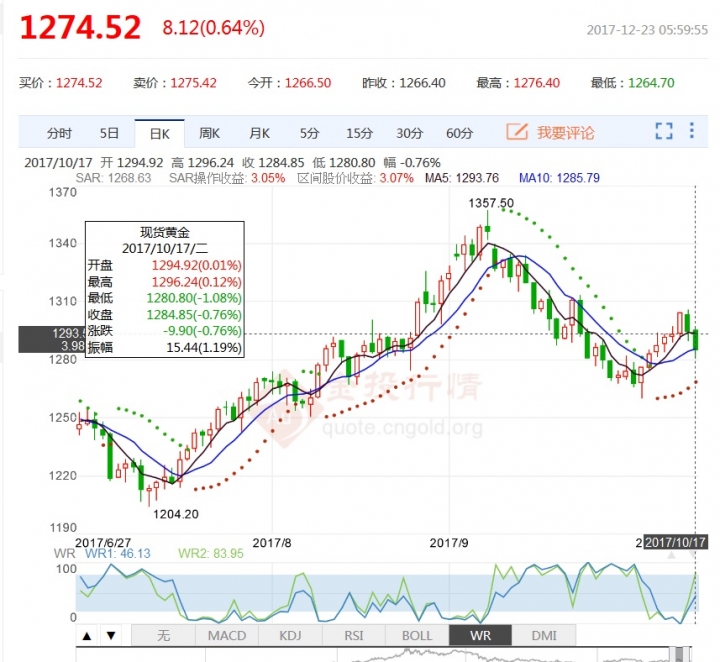Open the three-dot more options menu
The width and height of the screenshot is (720, 662).
(x=692, y=132)
